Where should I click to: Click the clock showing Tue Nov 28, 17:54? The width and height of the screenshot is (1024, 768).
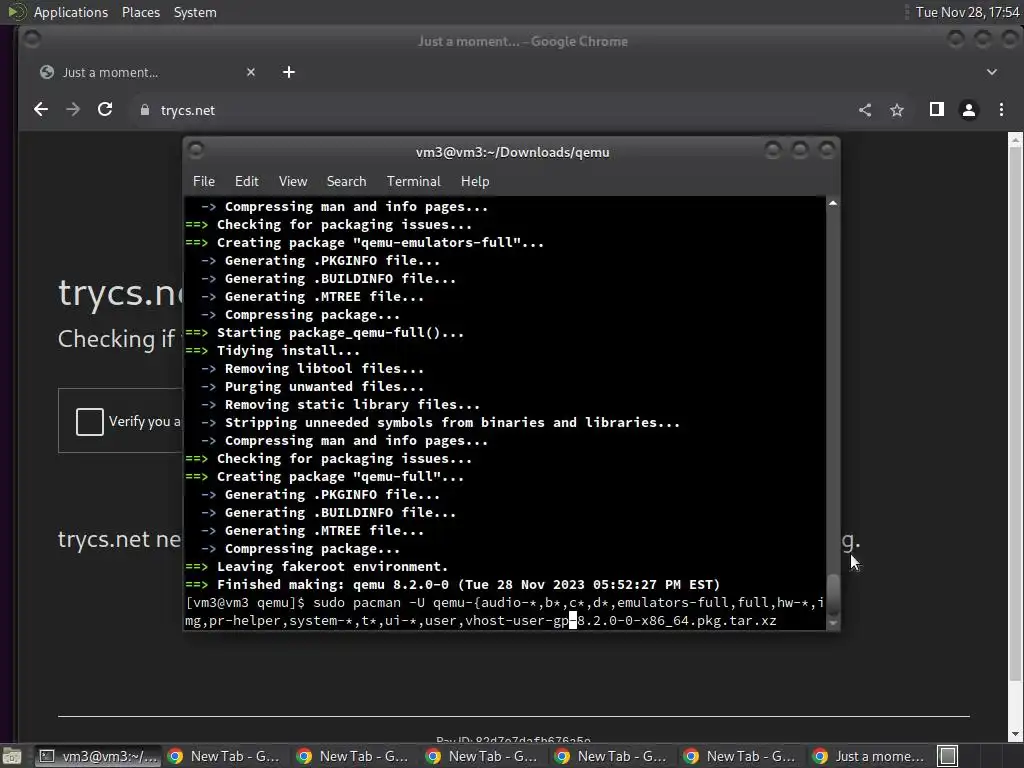point(967,12)
